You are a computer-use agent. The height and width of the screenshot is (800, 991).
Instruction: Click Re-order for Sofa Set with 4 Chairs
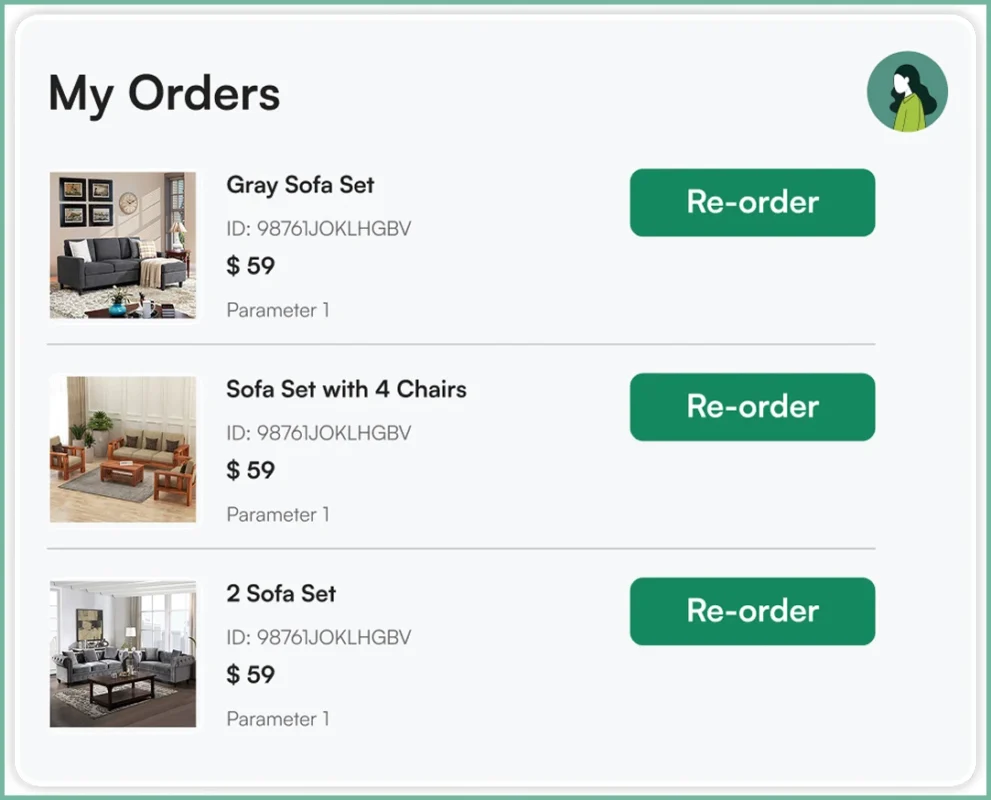[752, 407]
